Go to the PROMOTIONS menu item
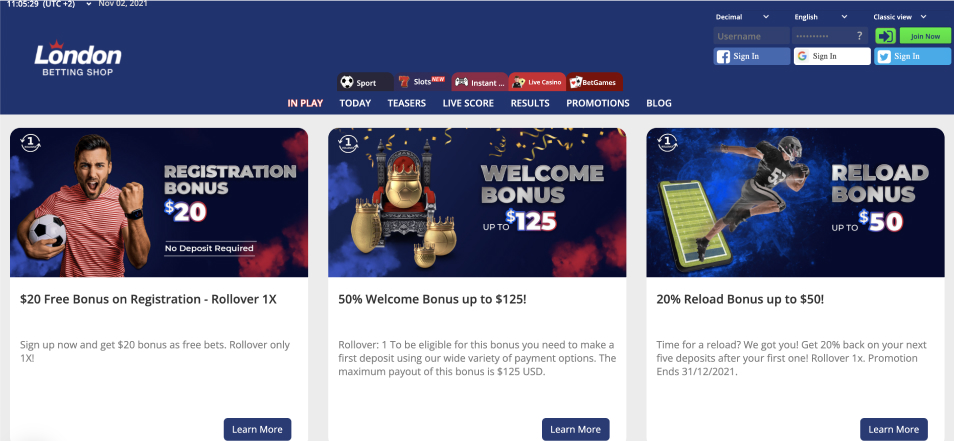Viewport: 954px width, 441px height. pyautogui.click(x=598, y=103)
